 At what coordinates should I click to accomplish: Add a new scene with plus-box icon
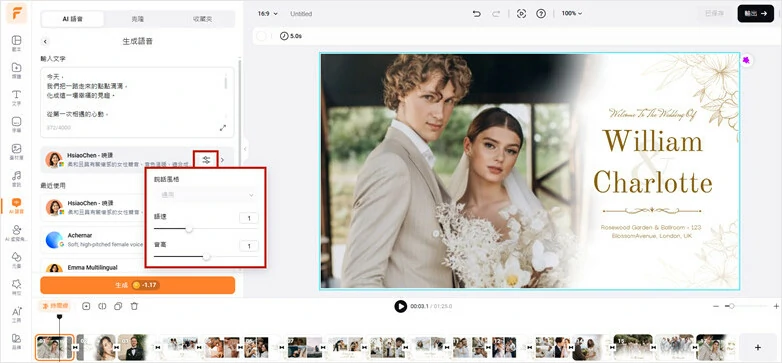point(86,306)
